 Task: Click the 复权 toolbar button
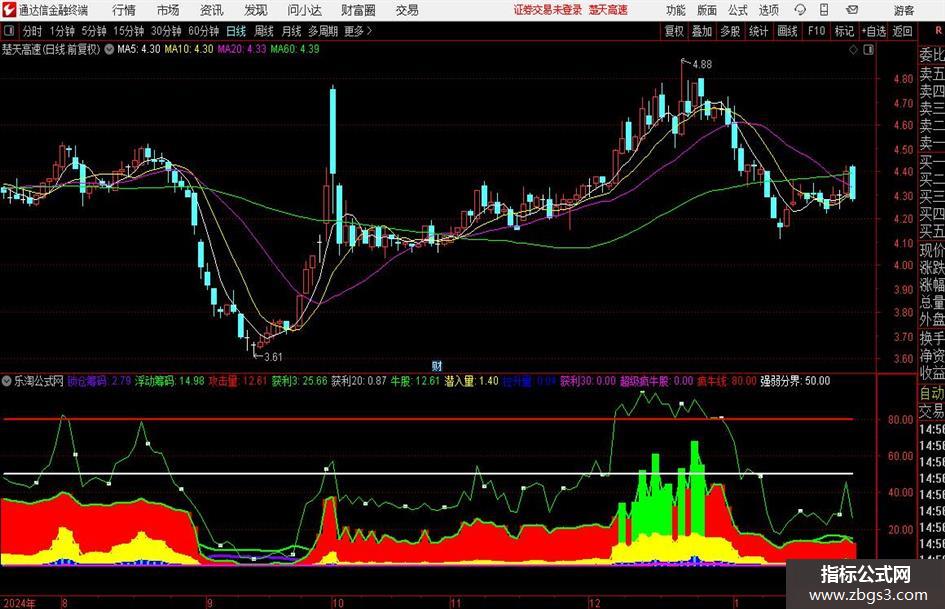coord(674,31)
